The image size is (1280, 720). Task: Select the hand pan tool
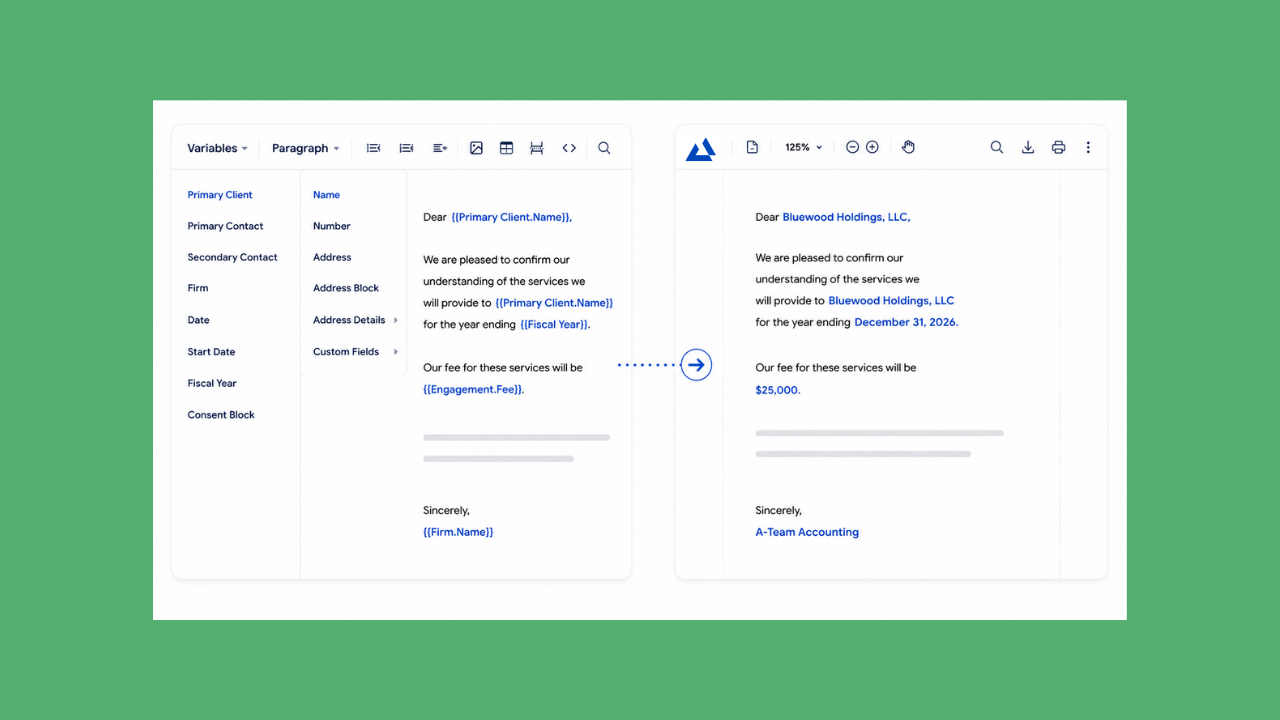tap(908, 147)
